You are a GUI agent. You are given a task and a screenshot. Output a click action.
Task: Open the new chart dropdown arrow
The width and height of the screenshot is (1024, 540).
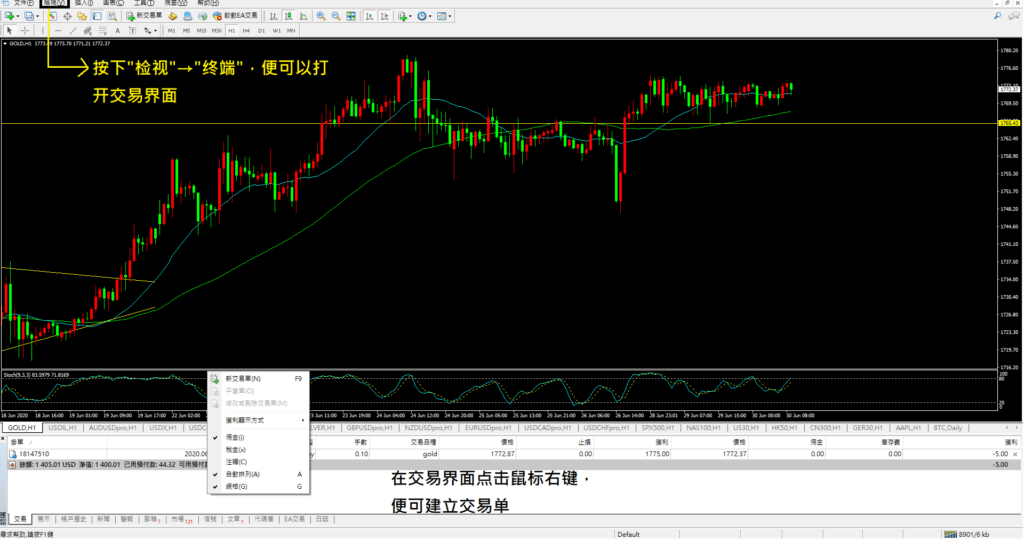tap(17, 17)
